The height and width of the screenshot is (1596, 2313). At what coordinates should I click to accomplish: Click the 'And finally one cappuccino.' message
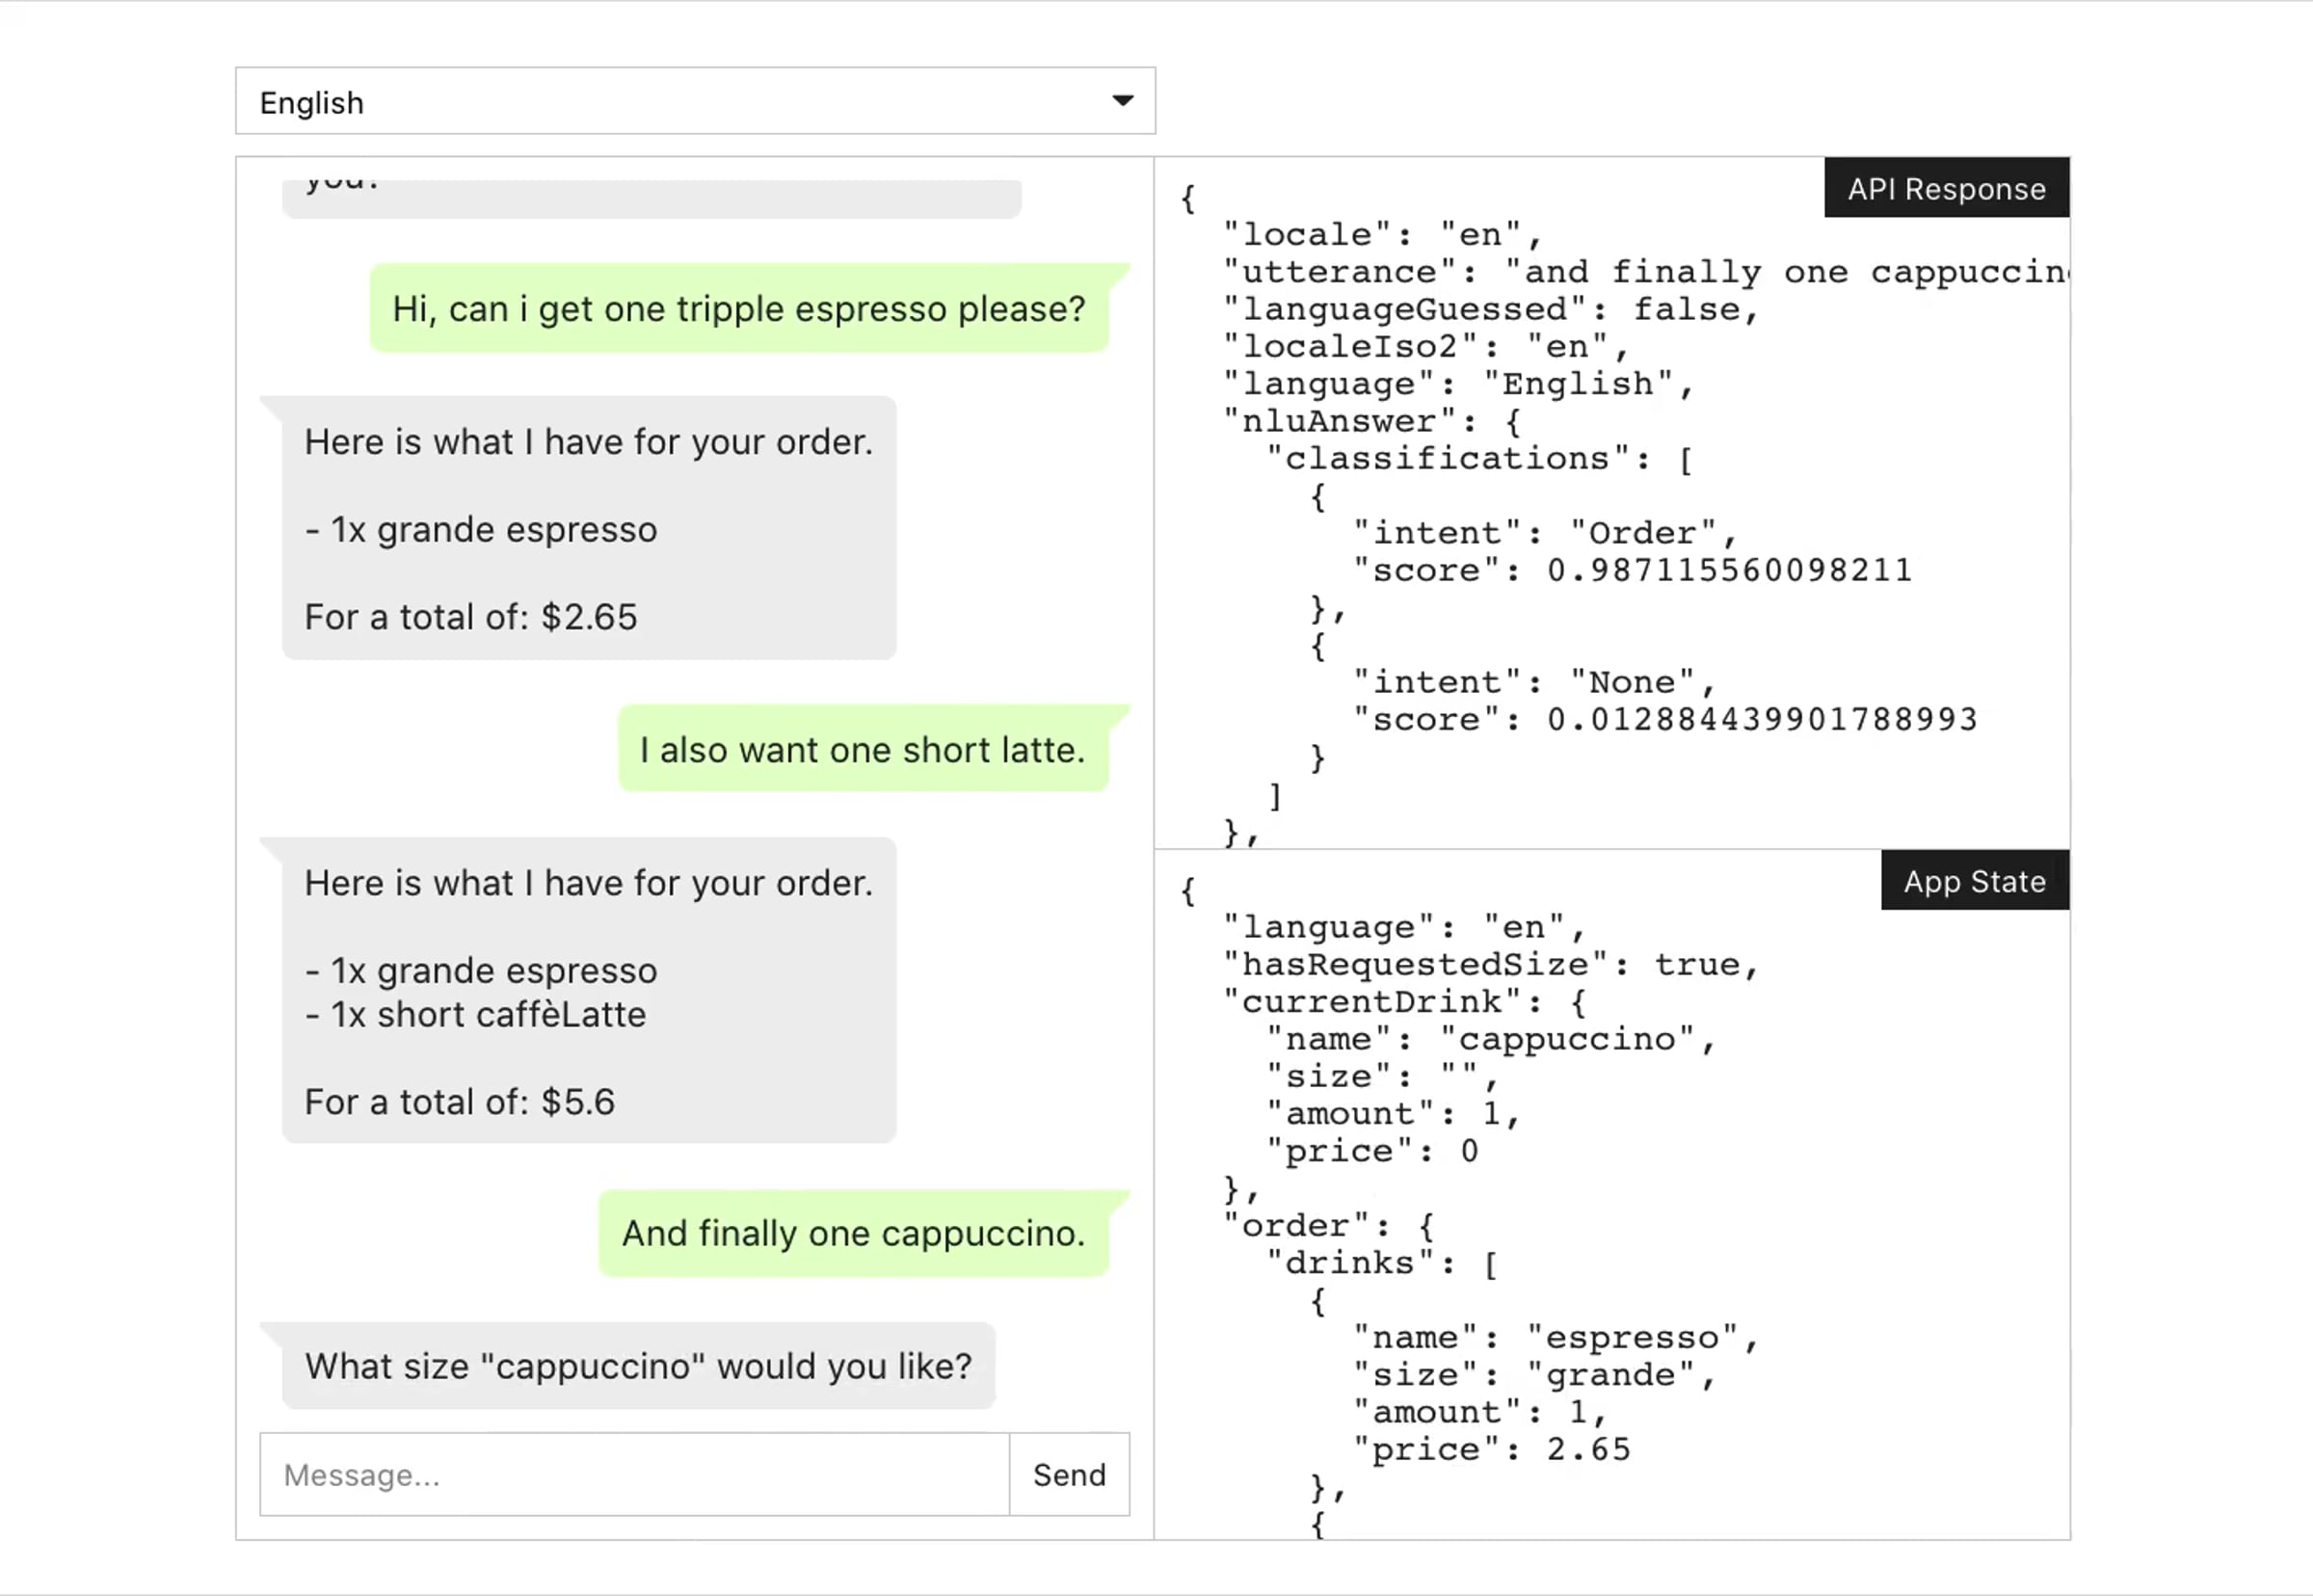[x=854, y=1233]
